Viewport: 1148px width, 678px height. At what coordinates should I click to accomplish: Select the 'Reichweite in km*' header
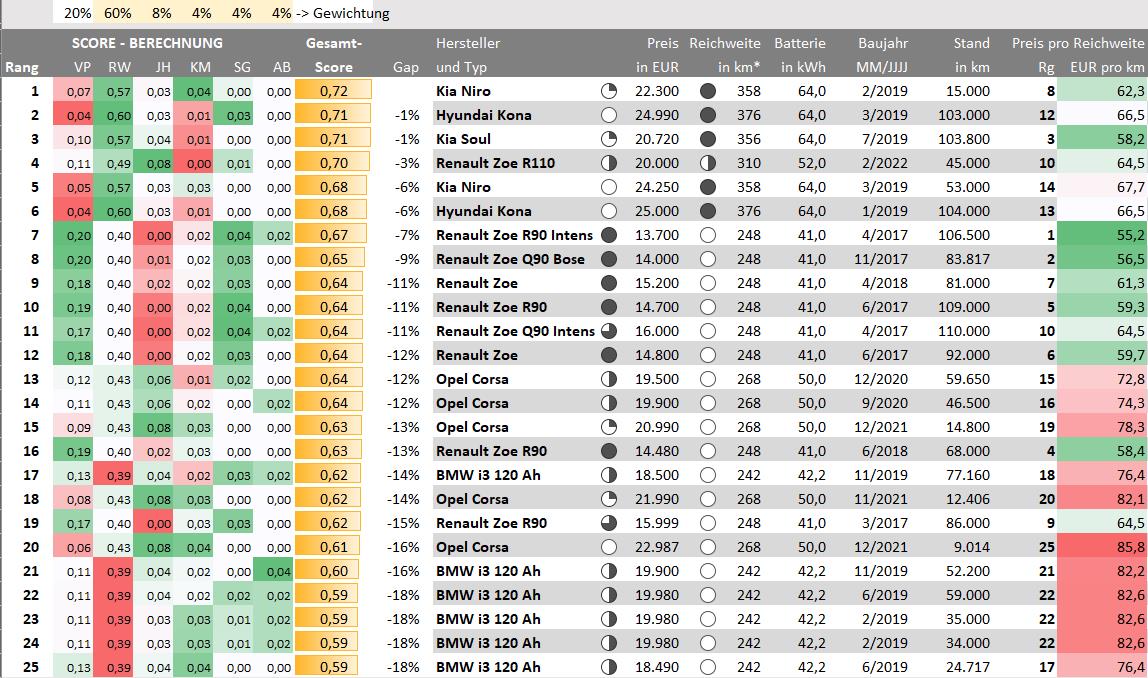pos(725,55)
